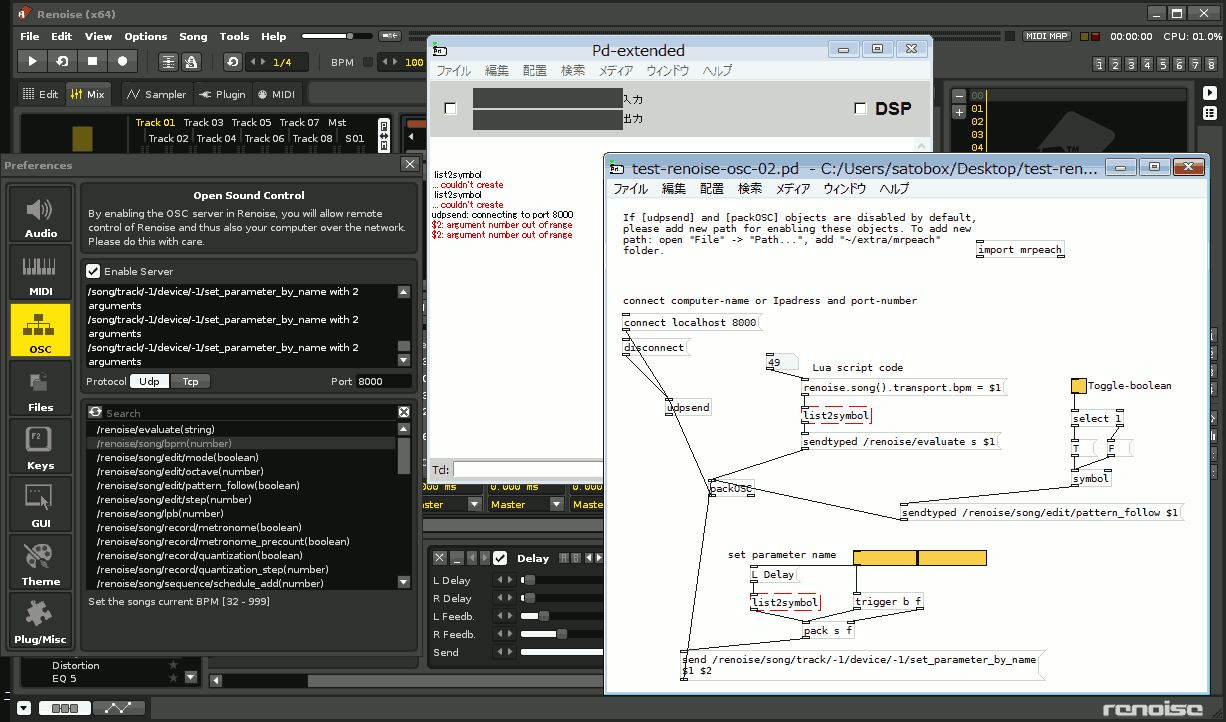This screenshot has height=722, width=1226.
Task: Click the MIDI MAP button
Action: 1047,36
